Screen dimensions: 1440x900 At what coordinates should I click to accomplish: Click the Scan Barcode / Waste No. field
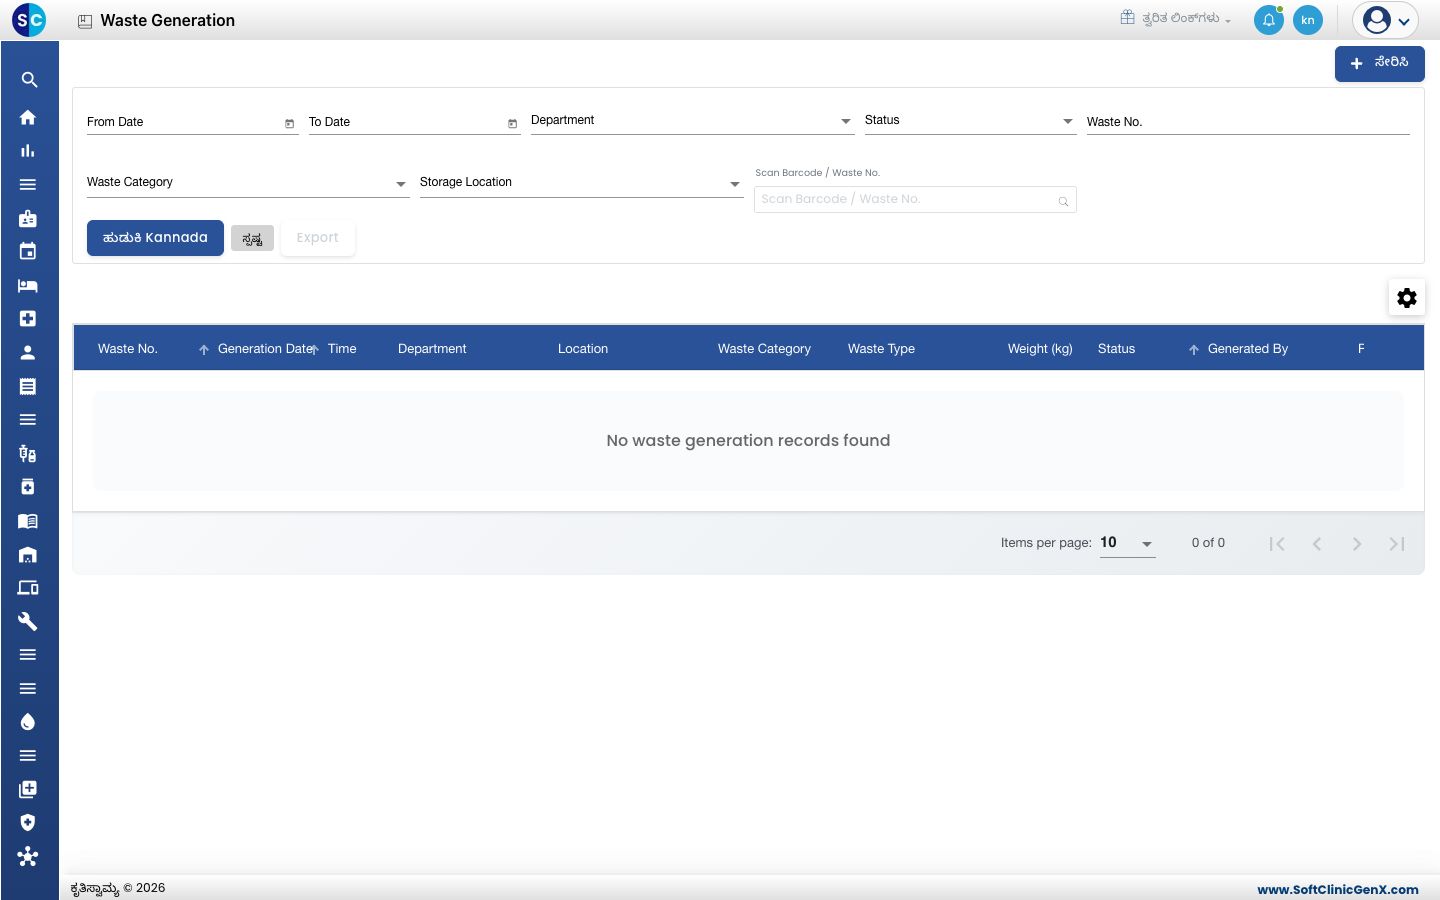(x=915, y=199)
